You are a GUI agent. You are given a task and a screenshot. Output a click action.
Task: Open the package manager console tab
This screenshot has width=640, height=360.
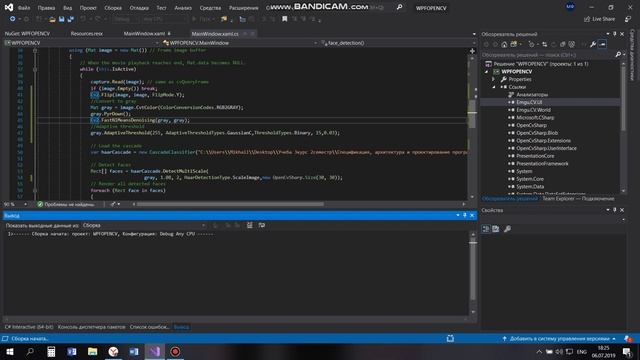[x=91, y=327]
